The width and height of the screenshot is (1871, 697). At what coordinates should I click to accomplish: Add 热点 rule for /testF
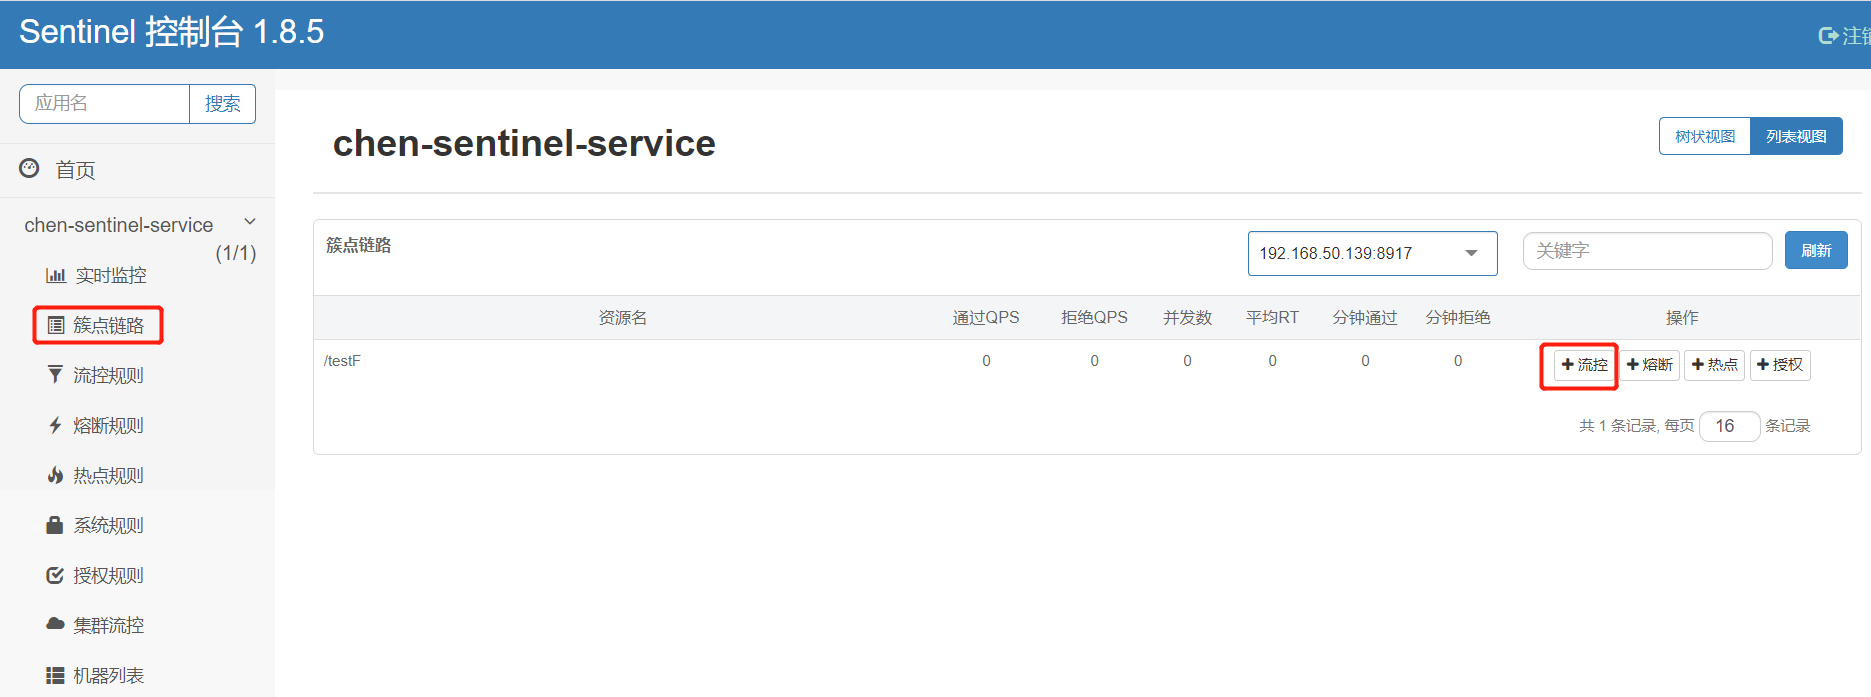(x=1714, y=365)
